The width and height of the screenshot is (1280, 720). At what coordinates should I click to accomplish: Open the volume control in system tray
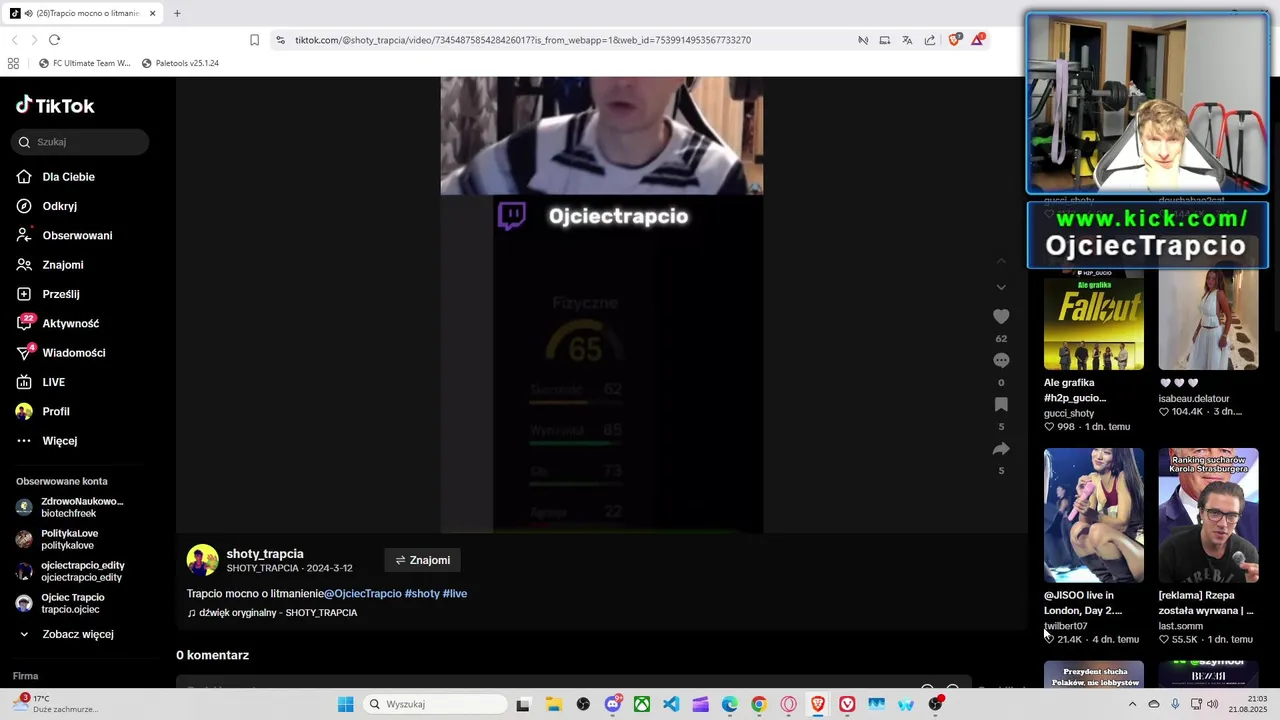[x=1213, y=704]
